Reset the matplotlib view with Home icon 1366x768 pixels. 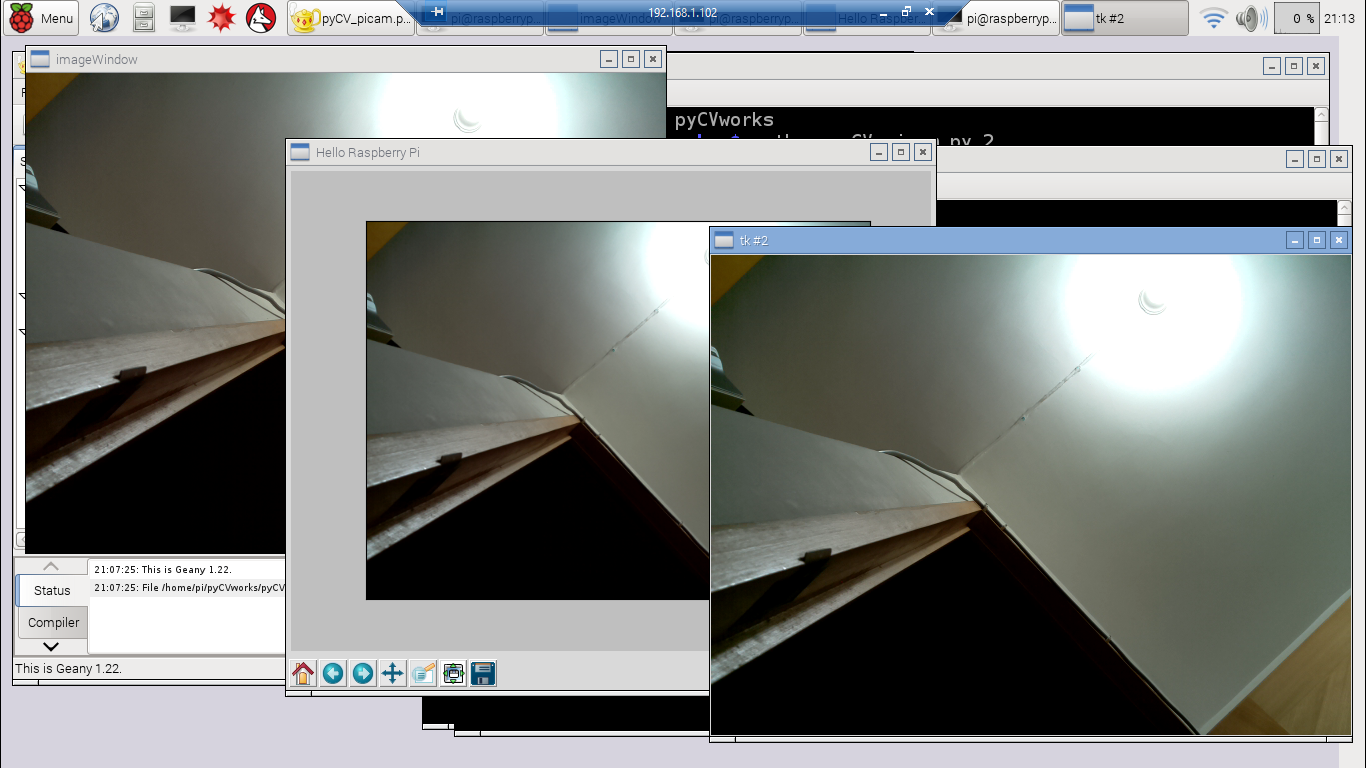point(303,674)
